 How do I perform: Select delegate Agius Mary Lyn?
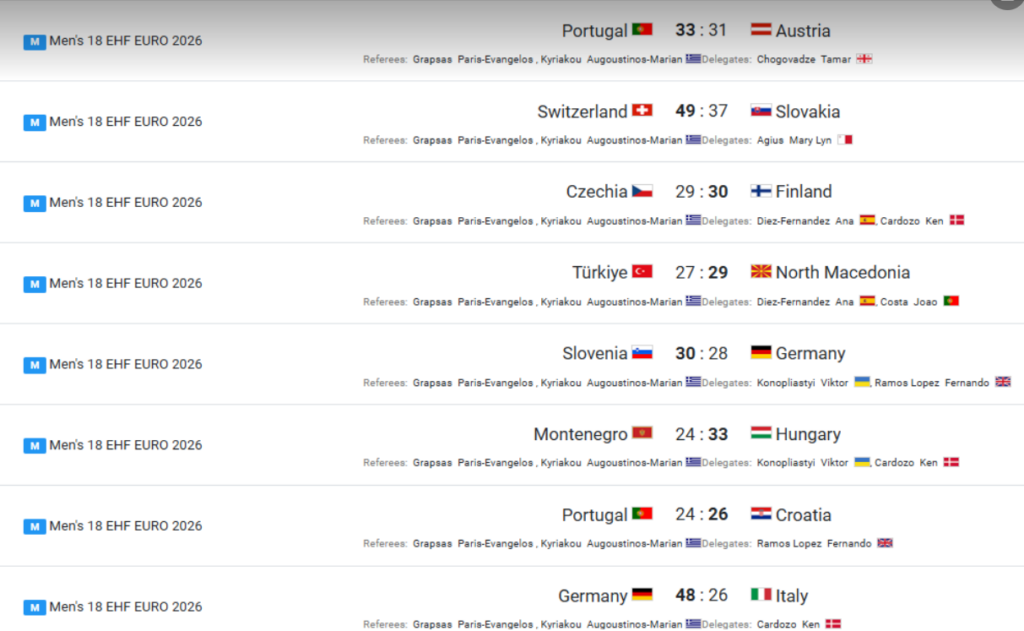pyautogui.click(x=794, y=140)
